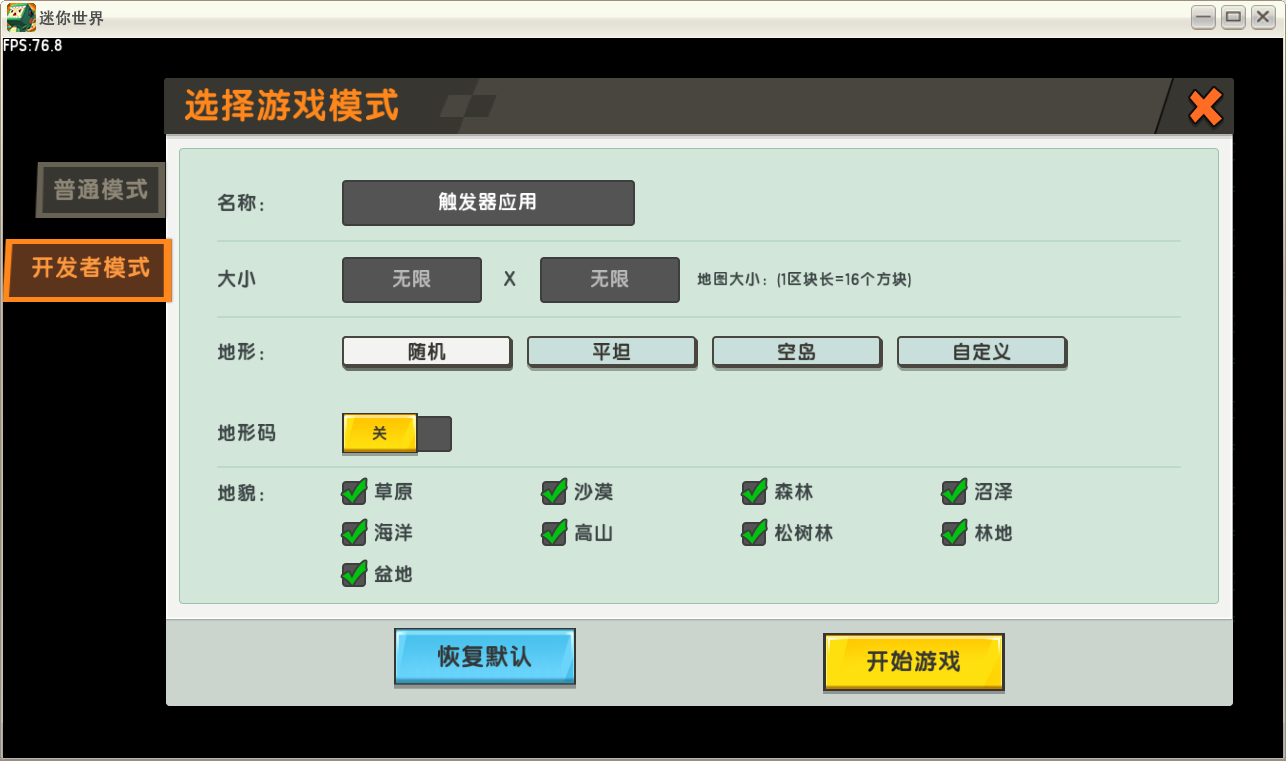The width and height of the screenshot is (1286, 761).
Task: Click the map name field showing 触发器应用
Action: pos(487,202)
